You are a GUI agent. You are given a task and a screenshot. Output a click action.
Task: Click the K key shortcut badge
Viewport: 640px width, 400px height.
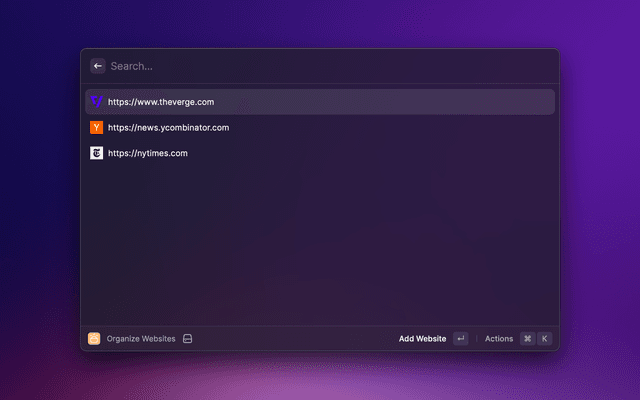[545, 339]
